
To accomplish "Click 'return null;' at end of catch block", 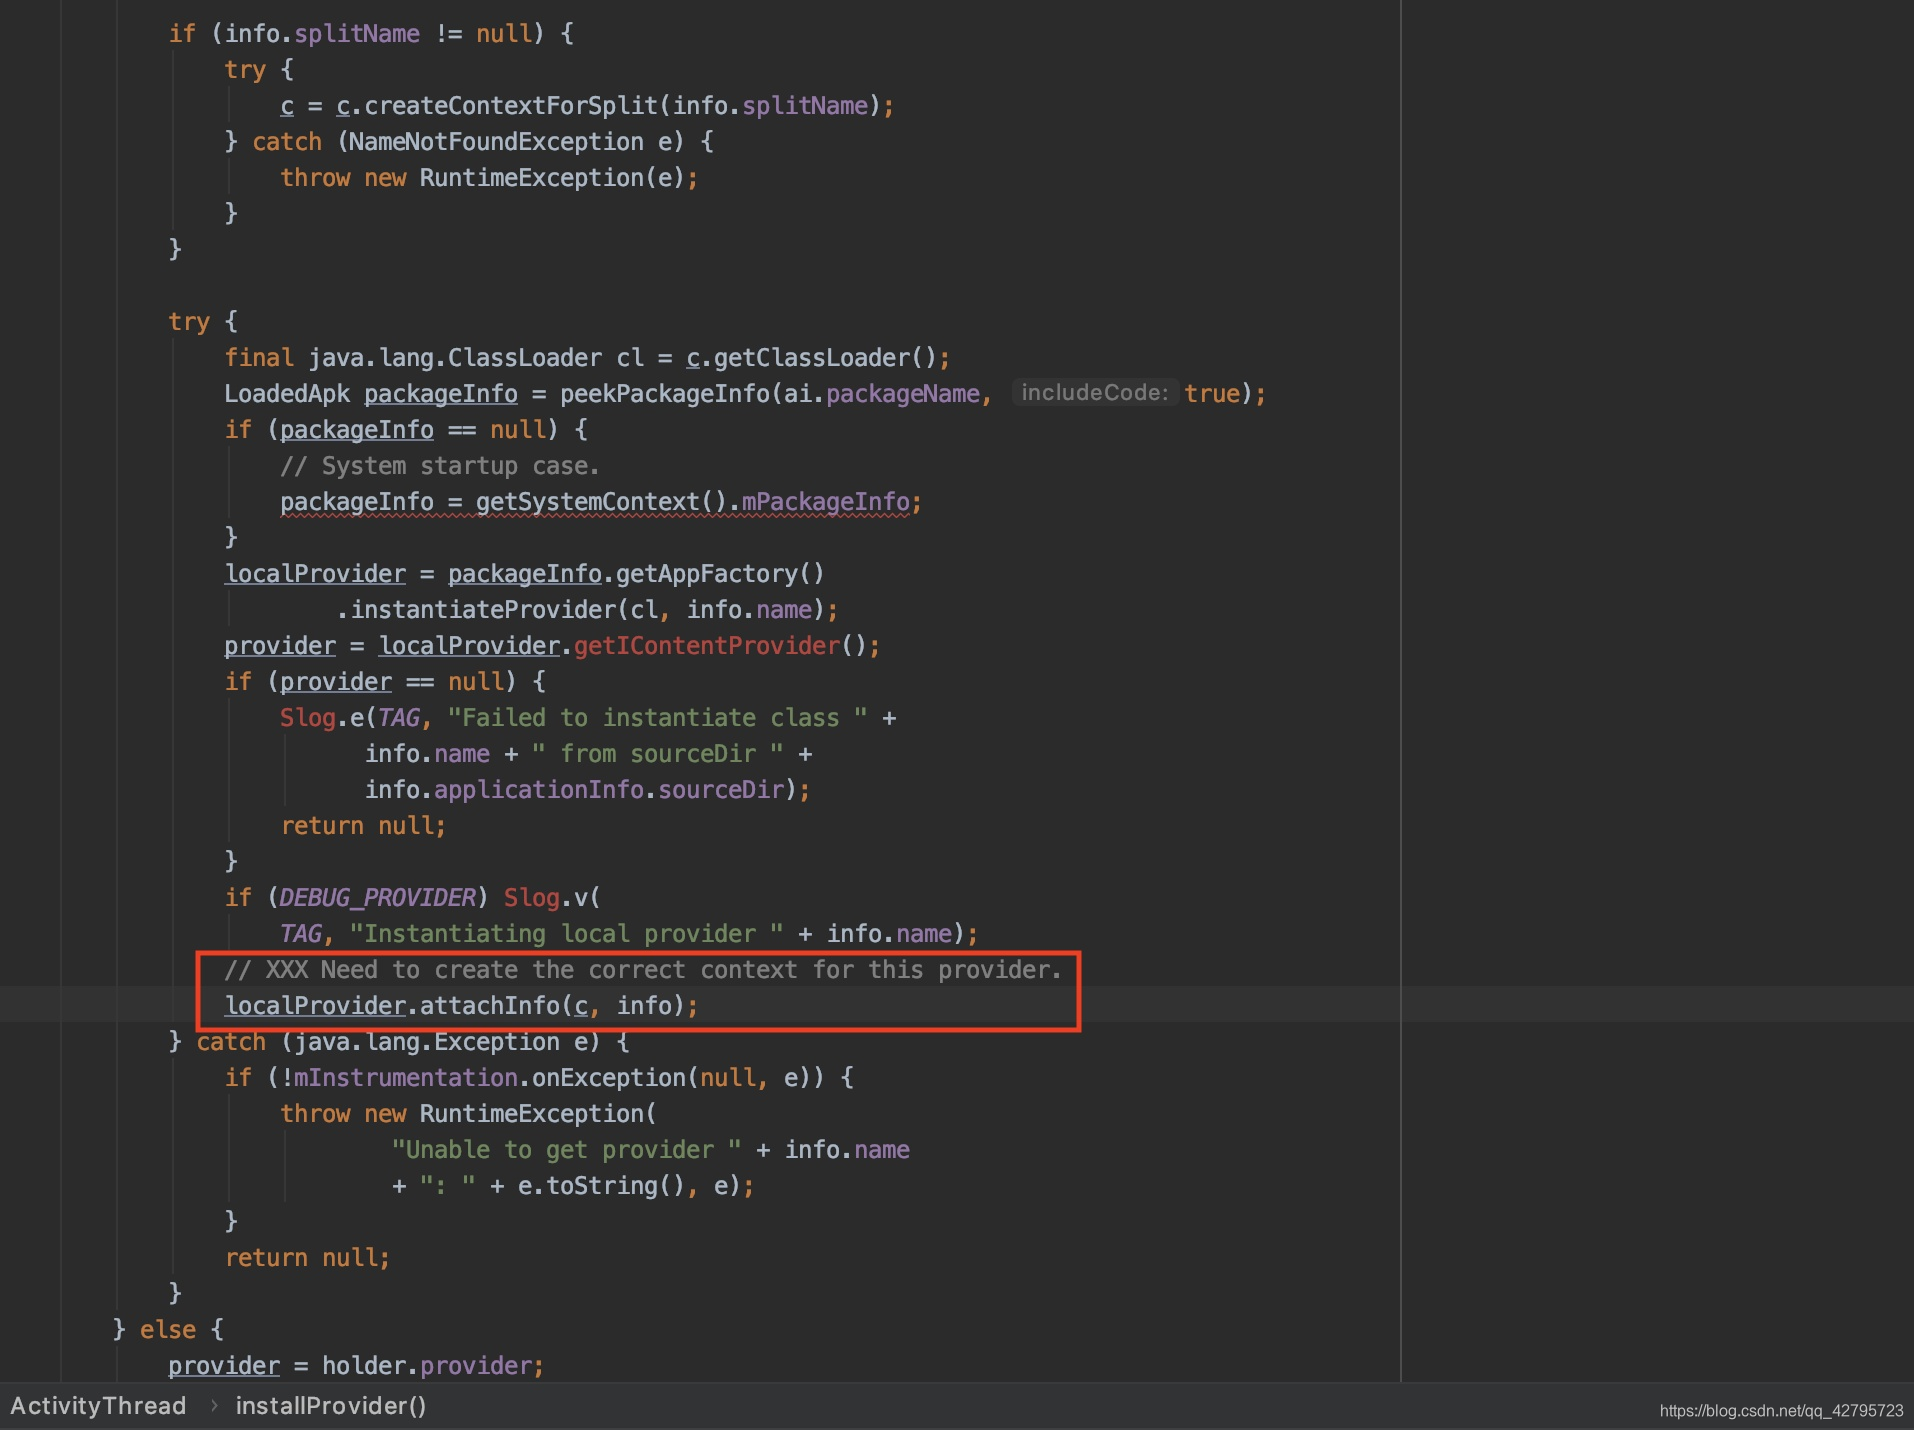I will (307, 1258).
